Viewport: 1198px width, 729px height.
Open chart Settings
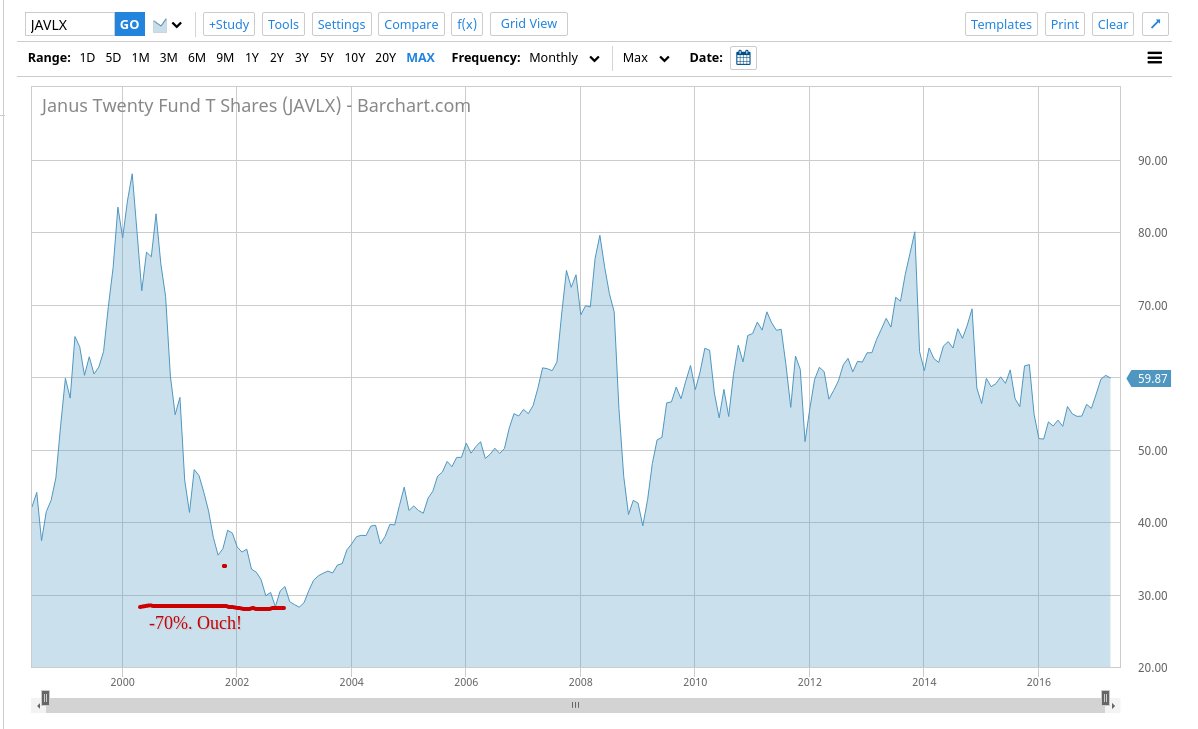click(342, 24)
